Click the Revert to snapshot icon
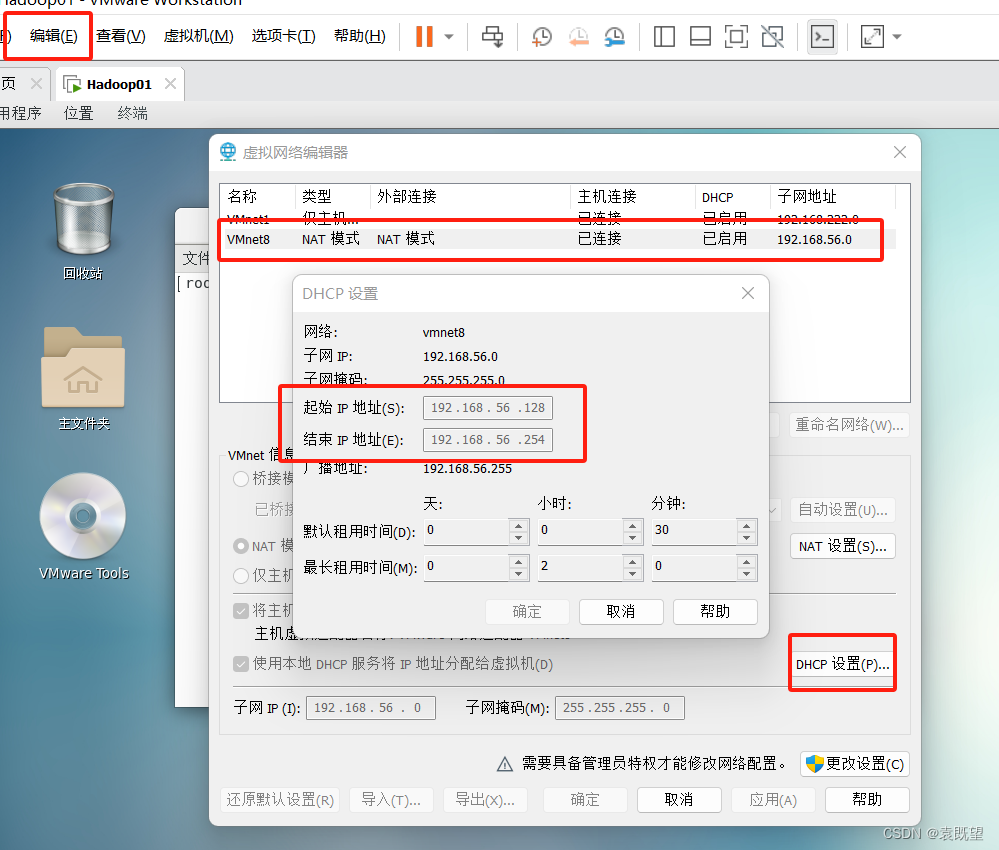Screen dimensions: 999x850 [579, 36]
